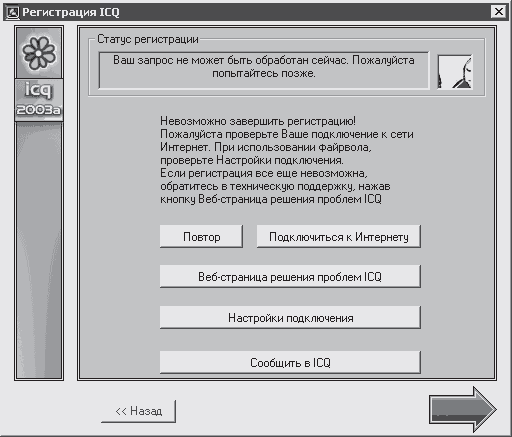This screenshot has height=437, width=512.
Task: Go back with the << Назад button
Action: click(139, 411)
